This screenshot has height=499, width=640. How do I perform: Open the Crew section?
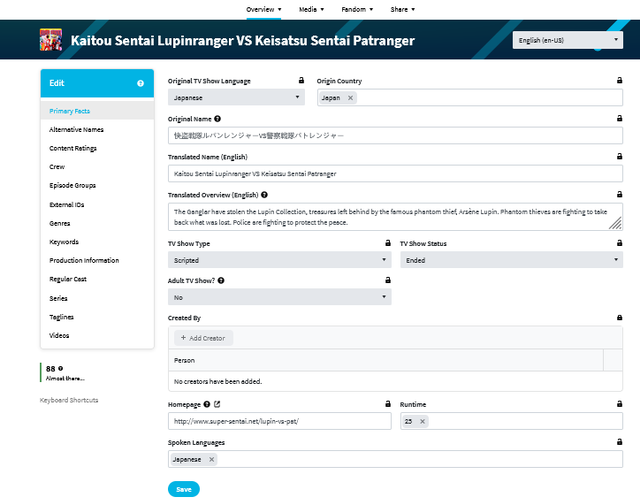point(57,166)
